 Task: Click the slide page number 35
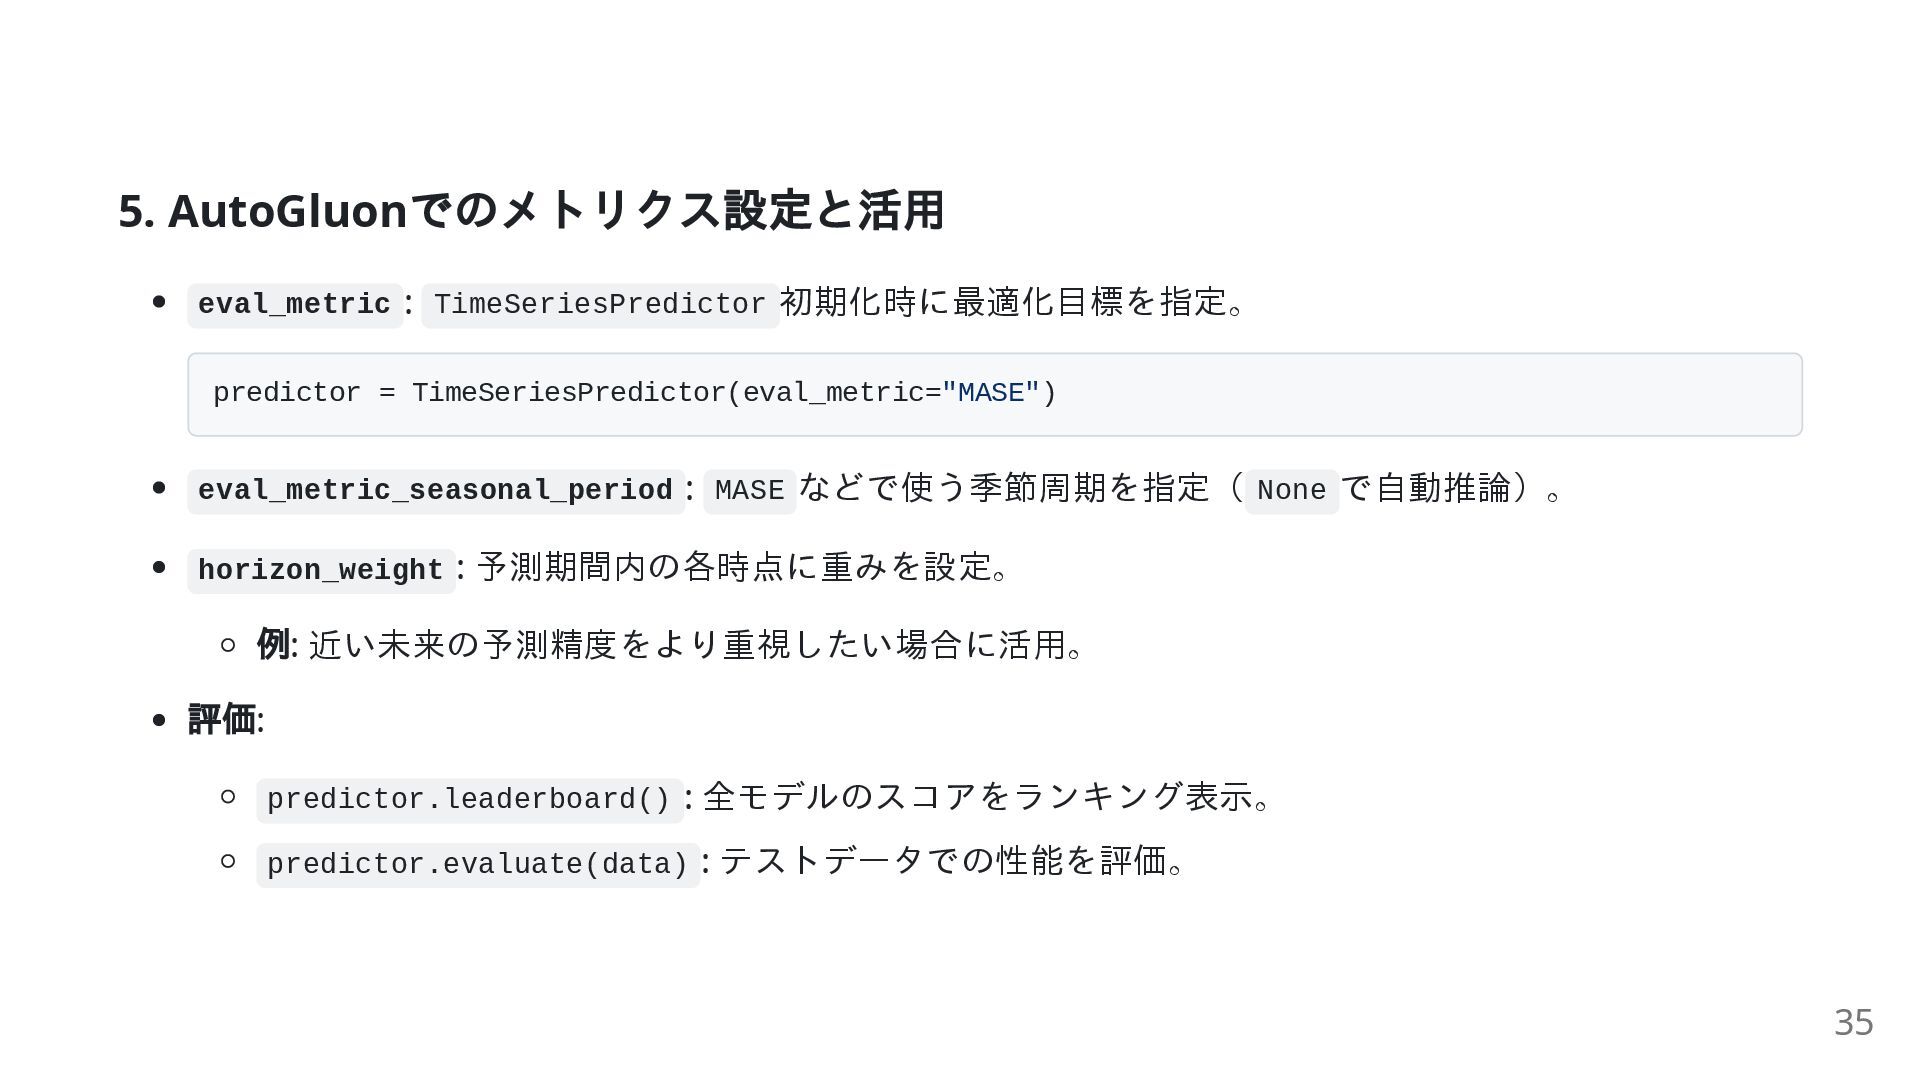coord(1853,1022)
